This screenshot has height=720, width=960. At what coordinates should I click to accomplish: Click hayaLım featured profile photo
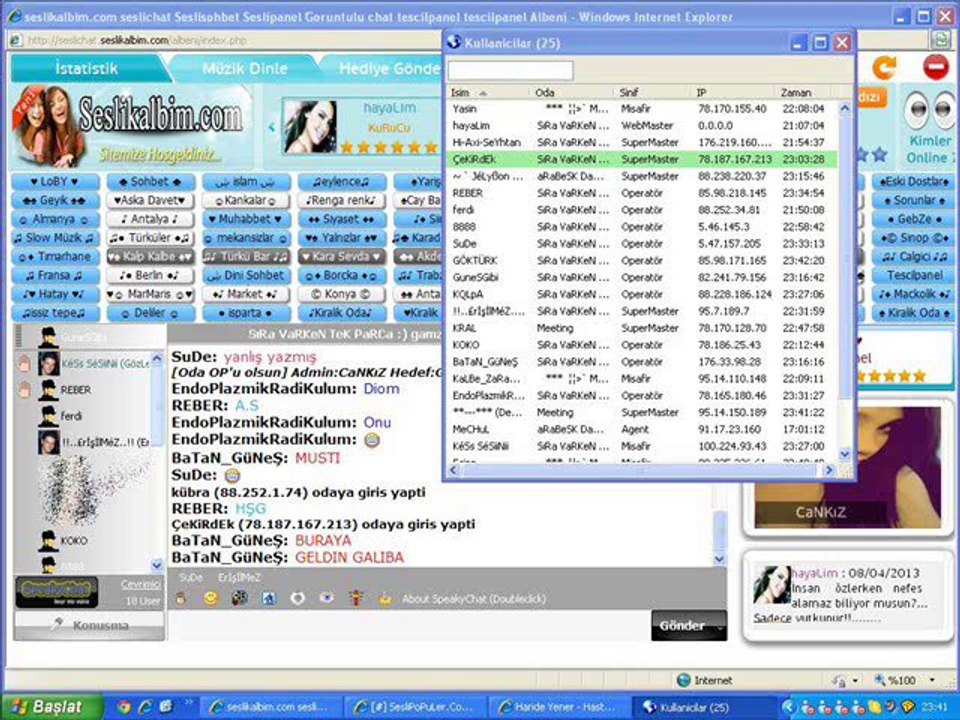click(310, 127)
